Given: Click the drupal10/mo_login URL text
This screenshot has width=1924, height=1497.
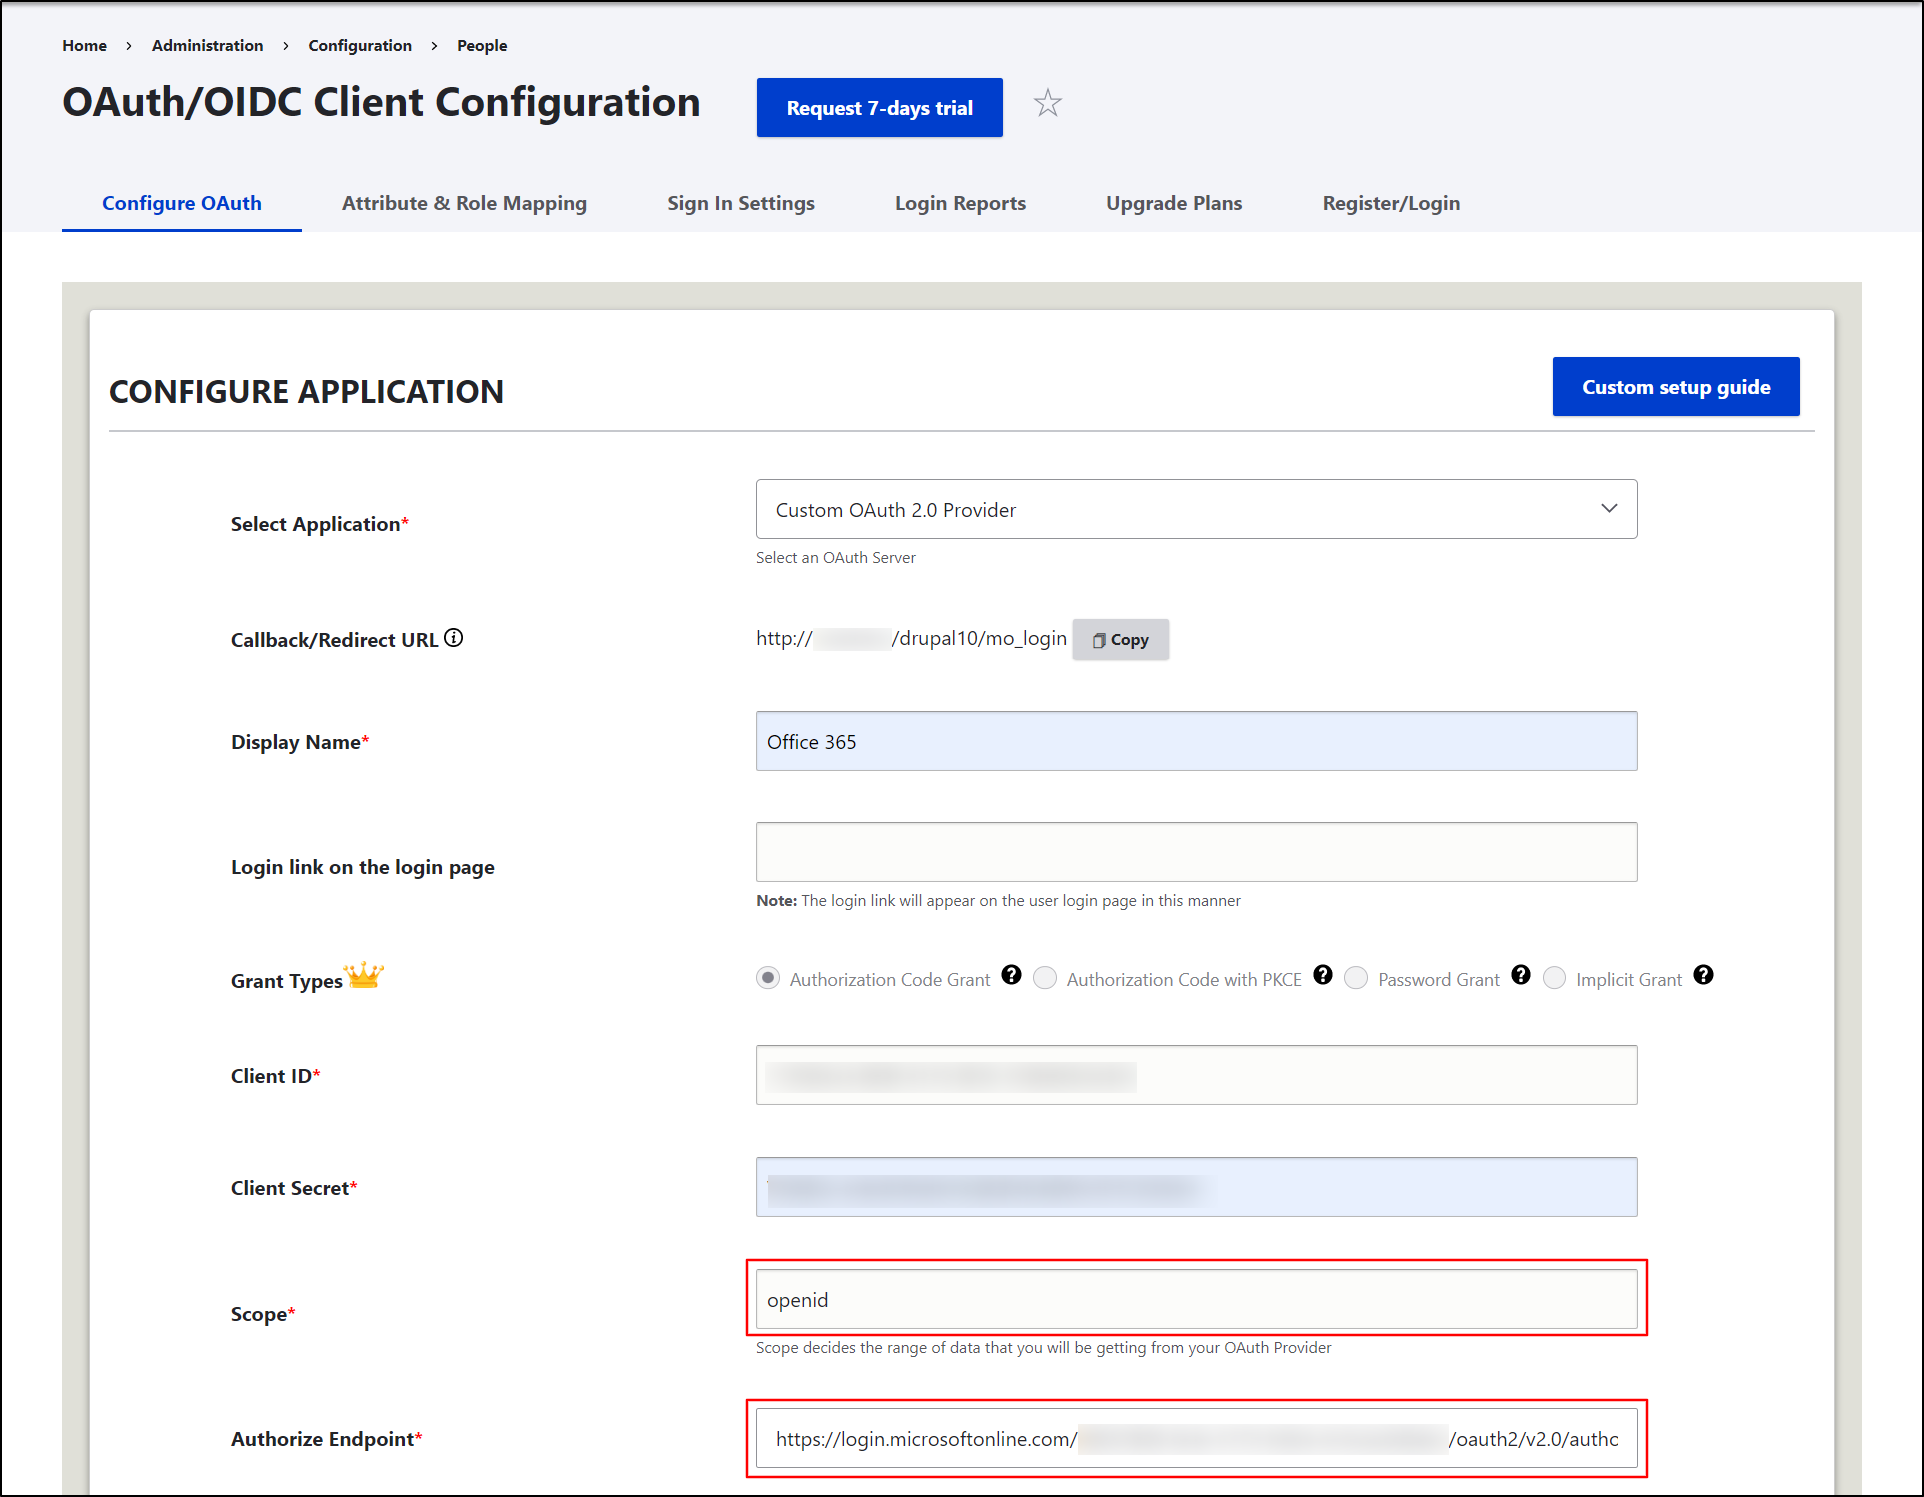Looking at the screenshot, I should click(911, 638).
